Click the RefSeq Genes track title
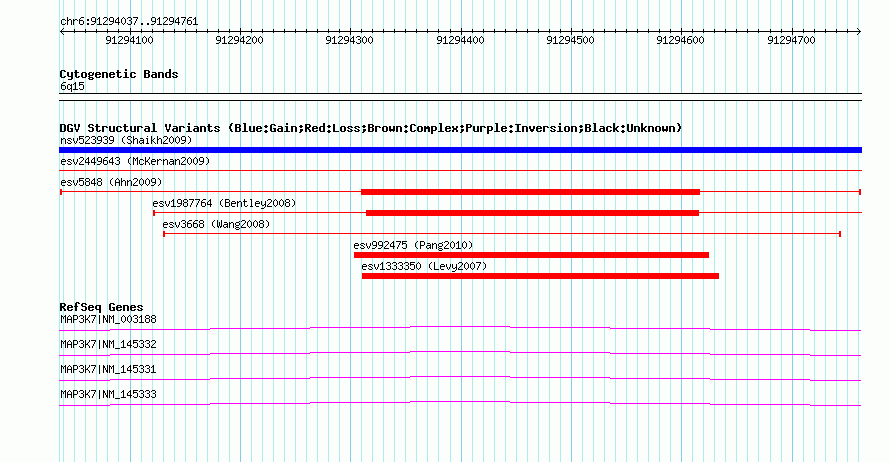 102,307
